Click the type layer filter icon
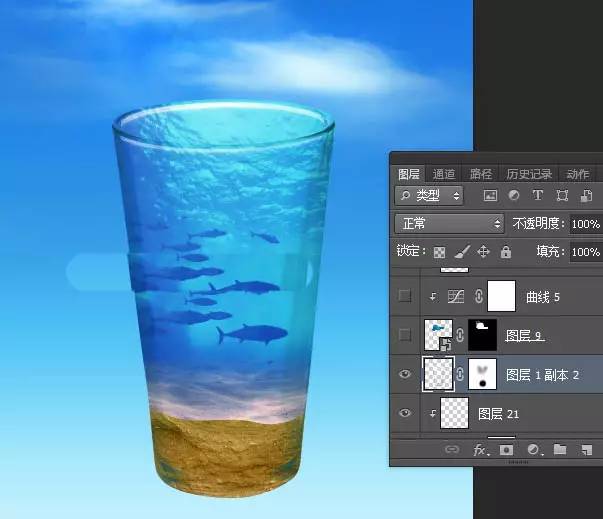 (x=538, y=196)
